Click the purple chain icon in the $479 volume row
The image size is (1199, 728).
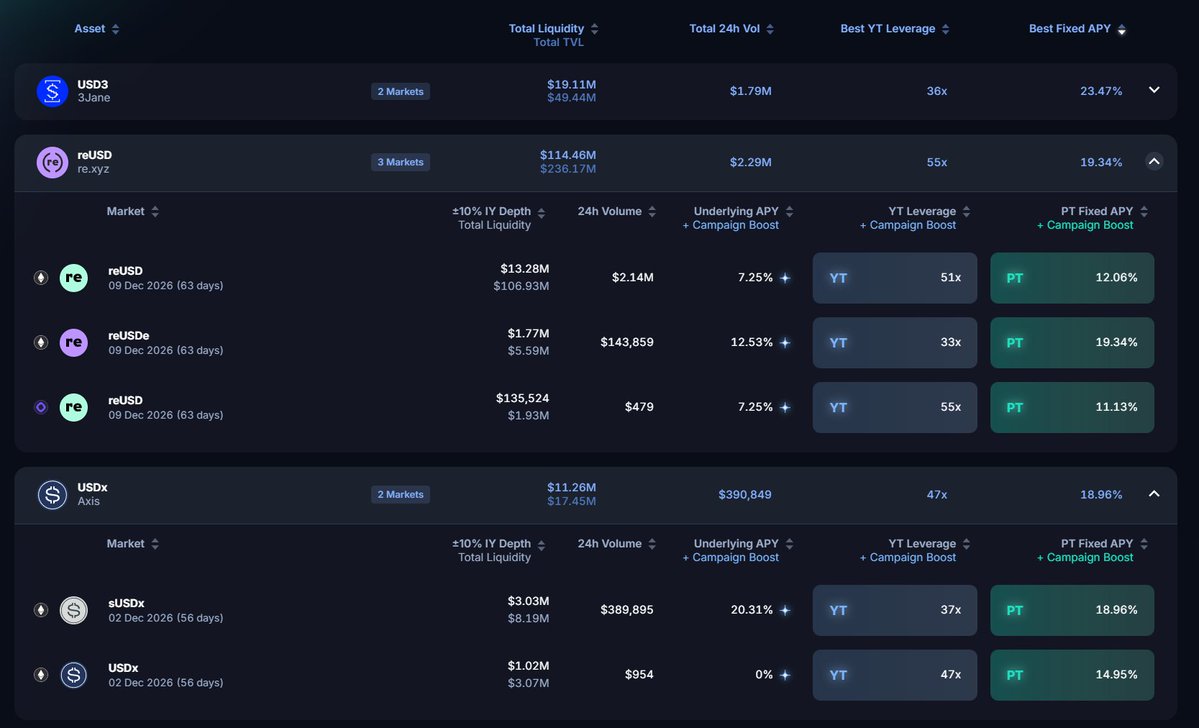click(x=41, y=408)
